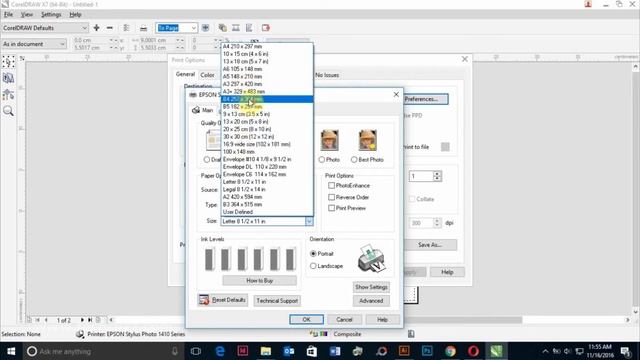640x360 pixels.
Task: Click the color separations toolbar icon
Action: coord(222,28)
